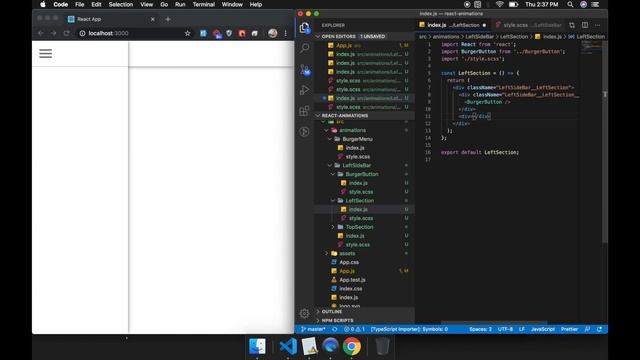Toggle the hamburger menu on the web page
Screen dimensions: 640x360
[x=45, y=53]
